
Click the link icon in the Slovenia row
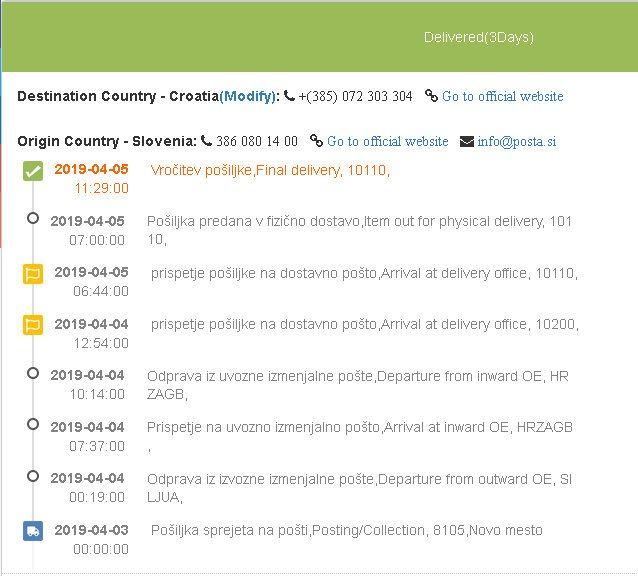pos(316,142)
